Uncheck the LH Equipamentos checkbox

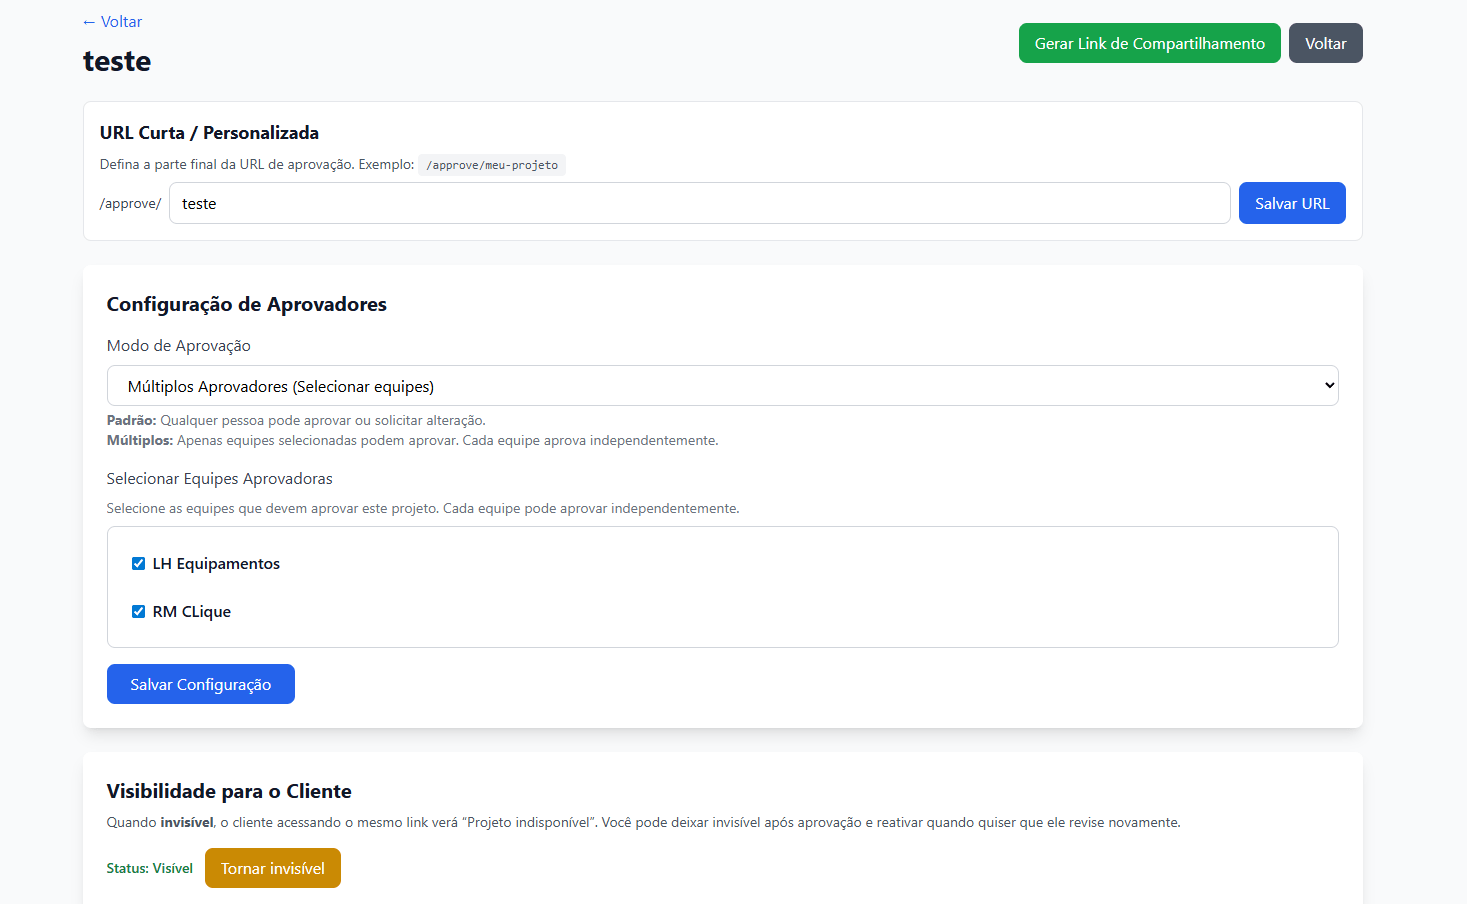(x=138, y=564)
